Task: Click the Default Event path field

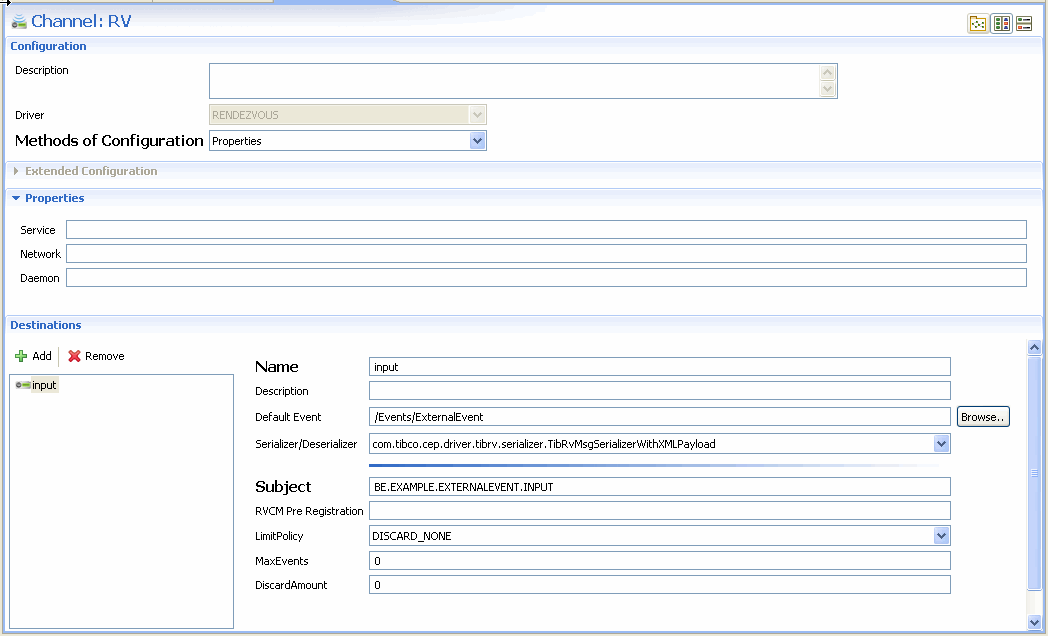Action: pos(660,417)
